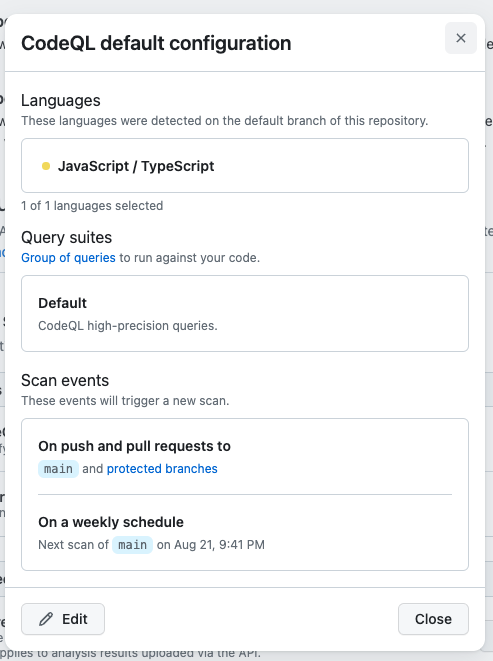Click the languages detected on default branch description
Image resolution: width=493 pixels, height=661 pixels.
point(225,121)
